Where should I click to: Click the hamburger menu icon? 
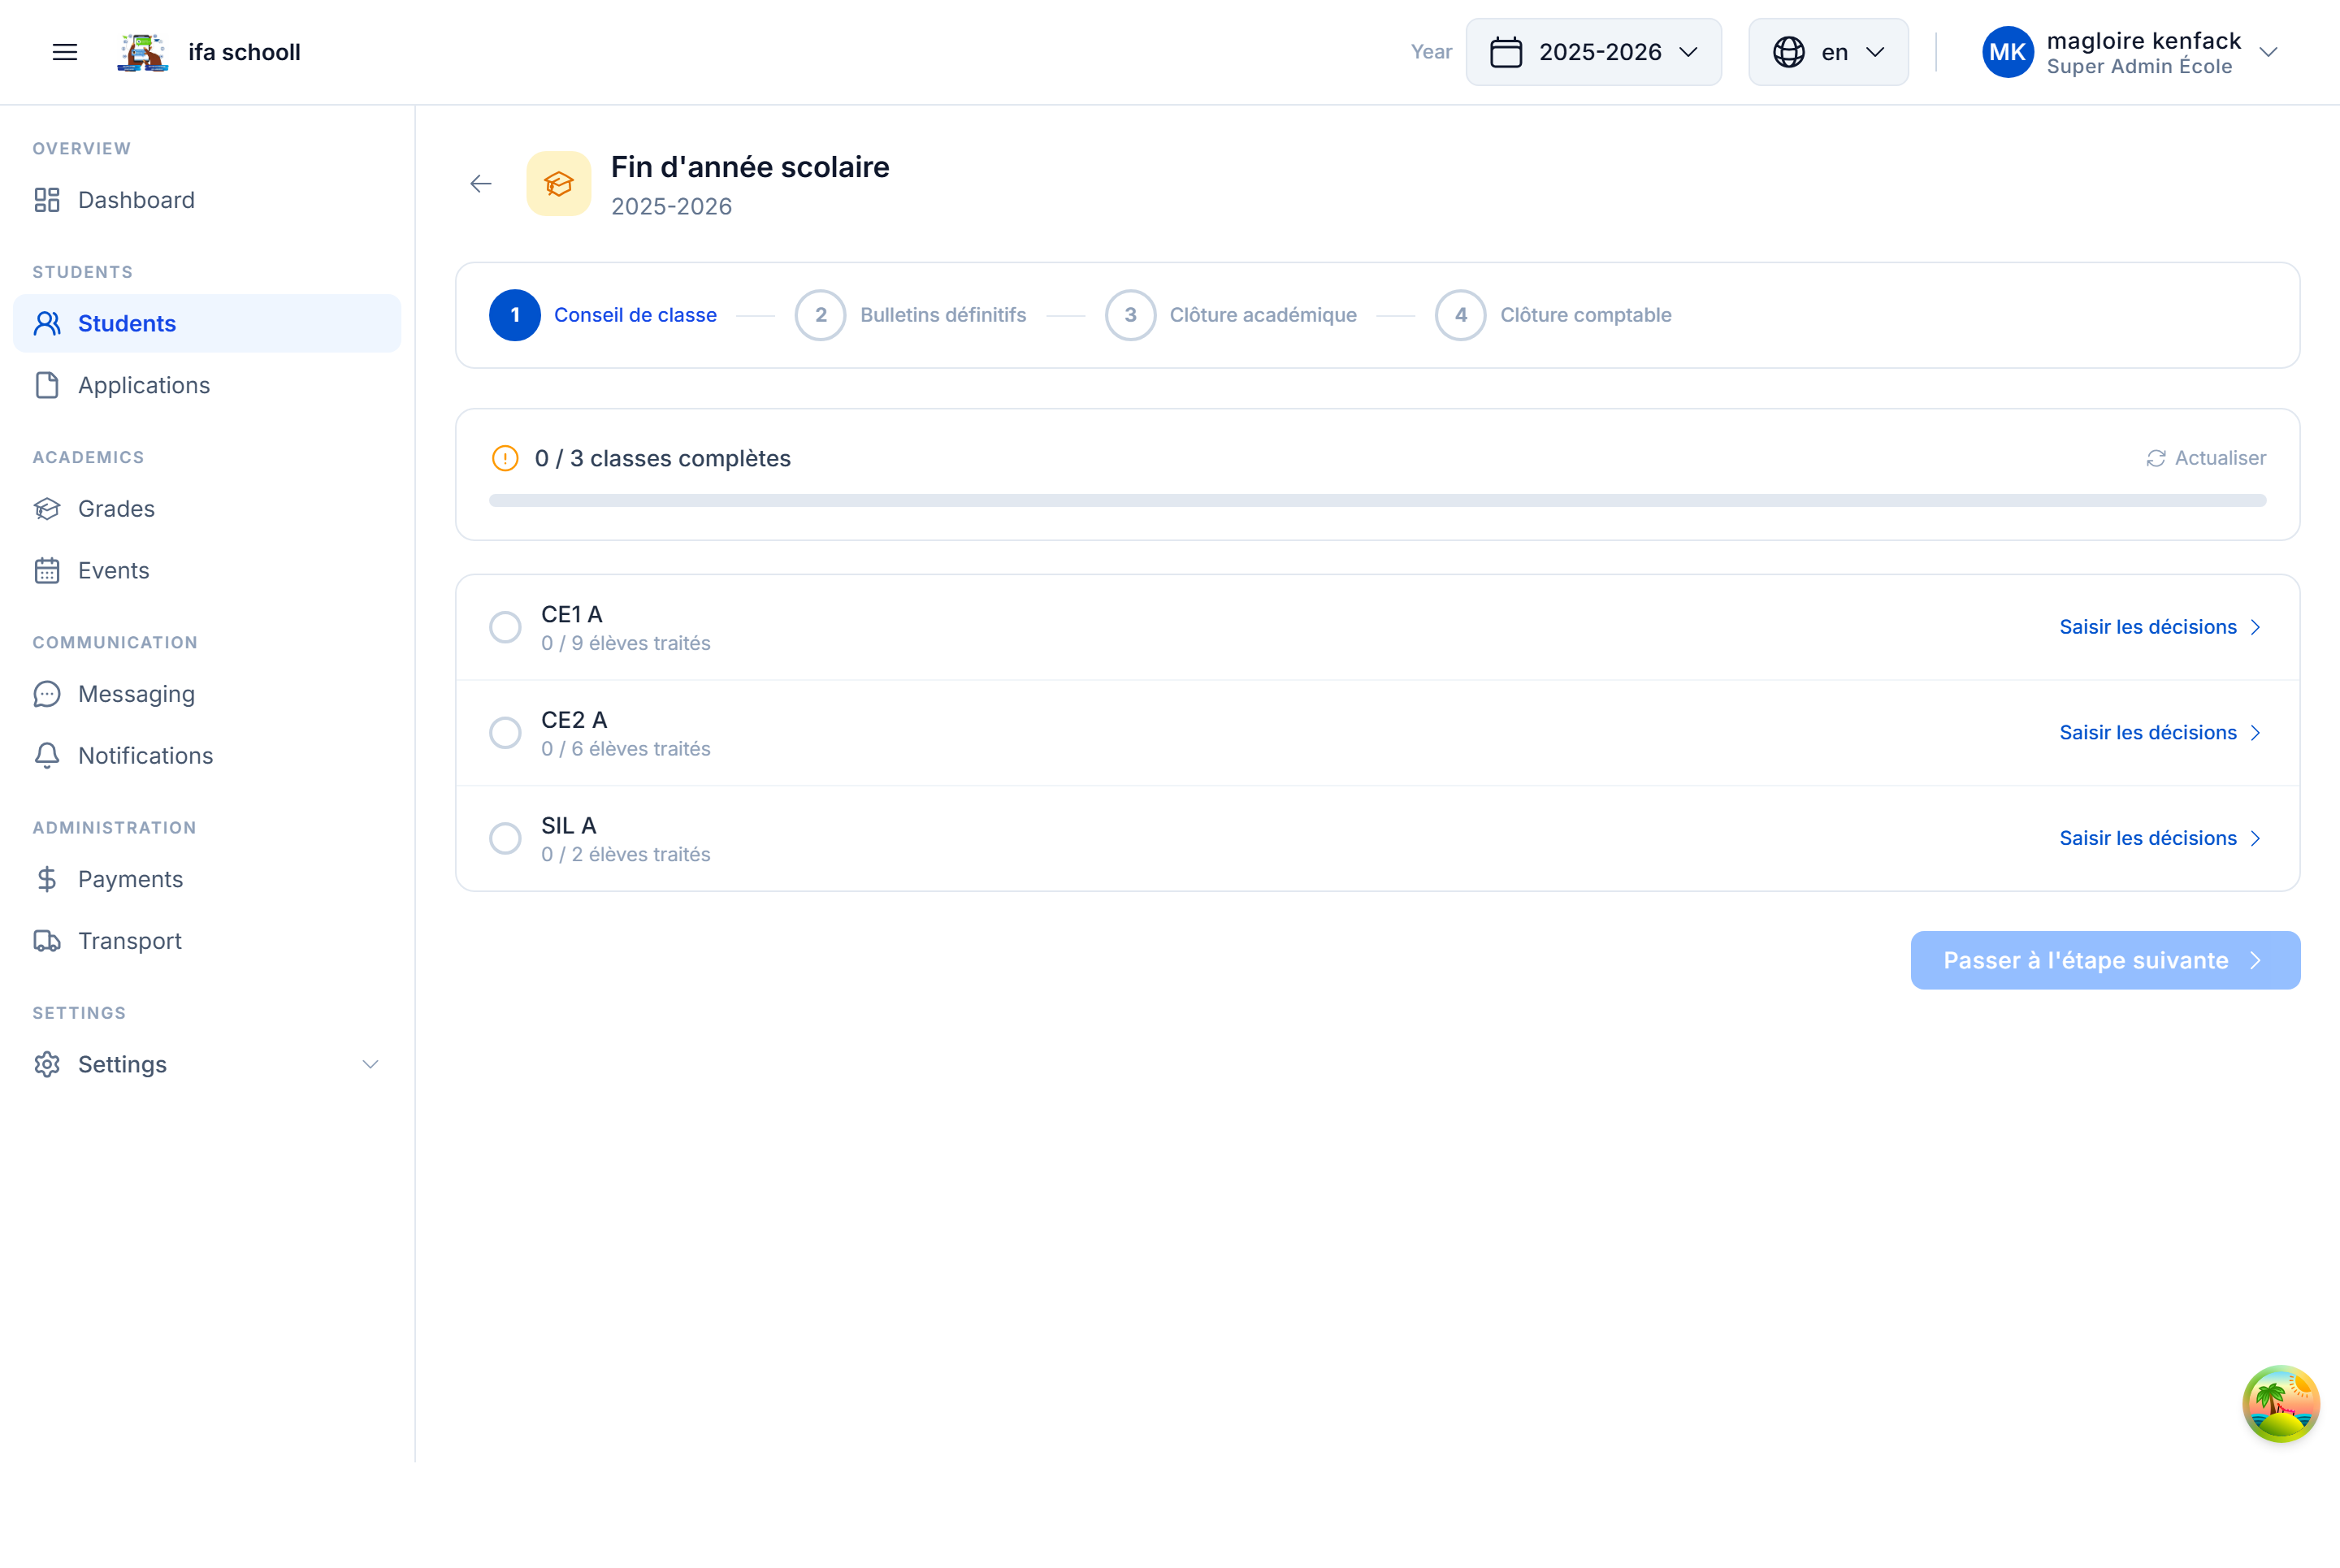[x=65, y=52]
